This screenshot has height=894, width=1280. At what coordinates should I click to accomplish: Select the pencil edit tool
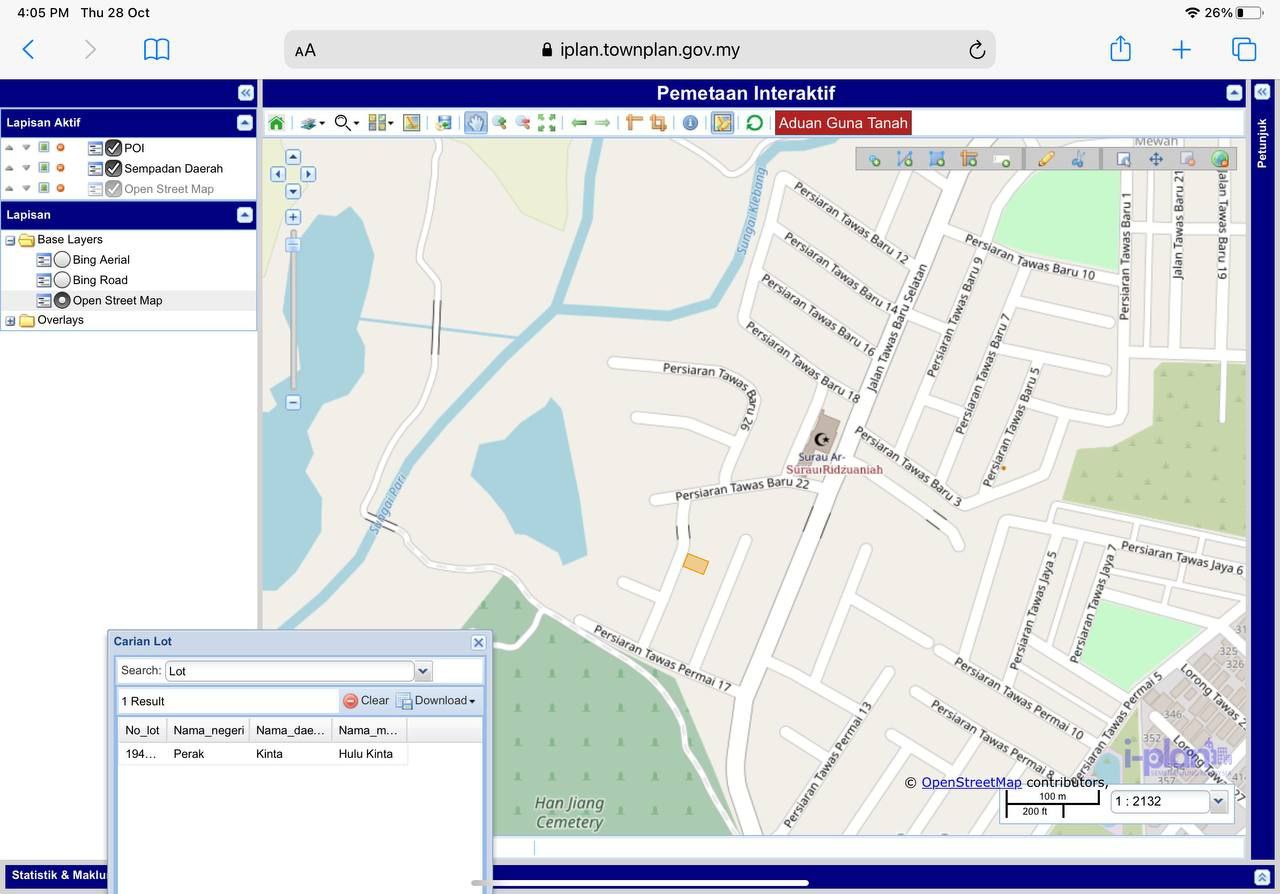pos(1046,159)
